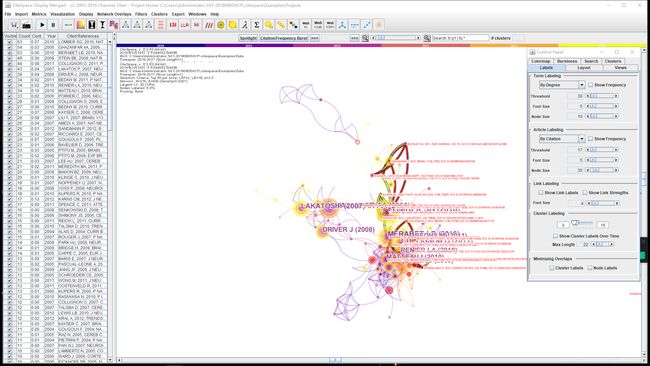The height and width of the screenshot is (366, 650).
Task: Click the blue three-branch network icon
Action: tap(342, 25)
